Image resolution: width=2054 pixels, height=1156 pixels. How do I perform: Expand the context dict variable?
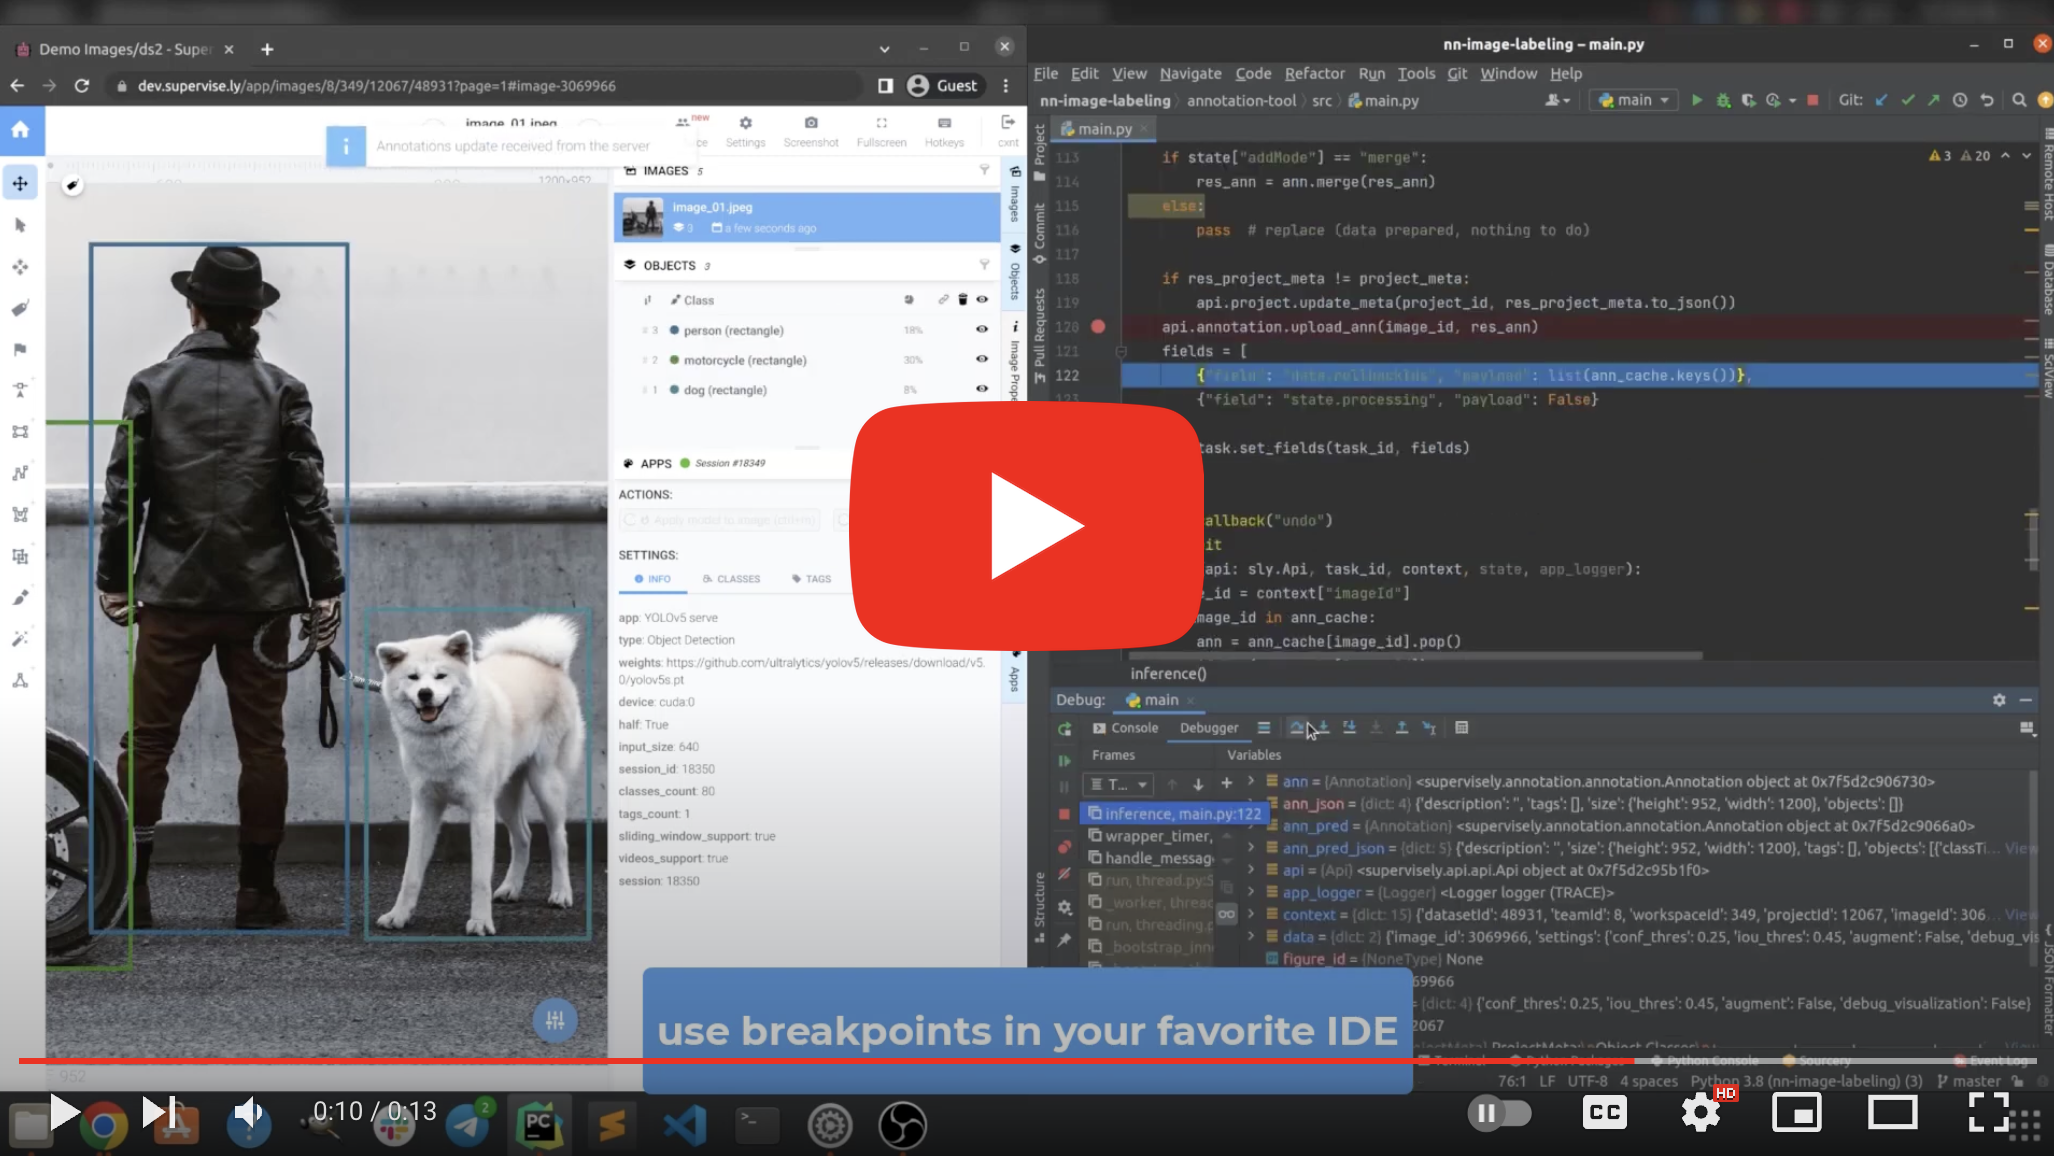(x=1251, y=914)
